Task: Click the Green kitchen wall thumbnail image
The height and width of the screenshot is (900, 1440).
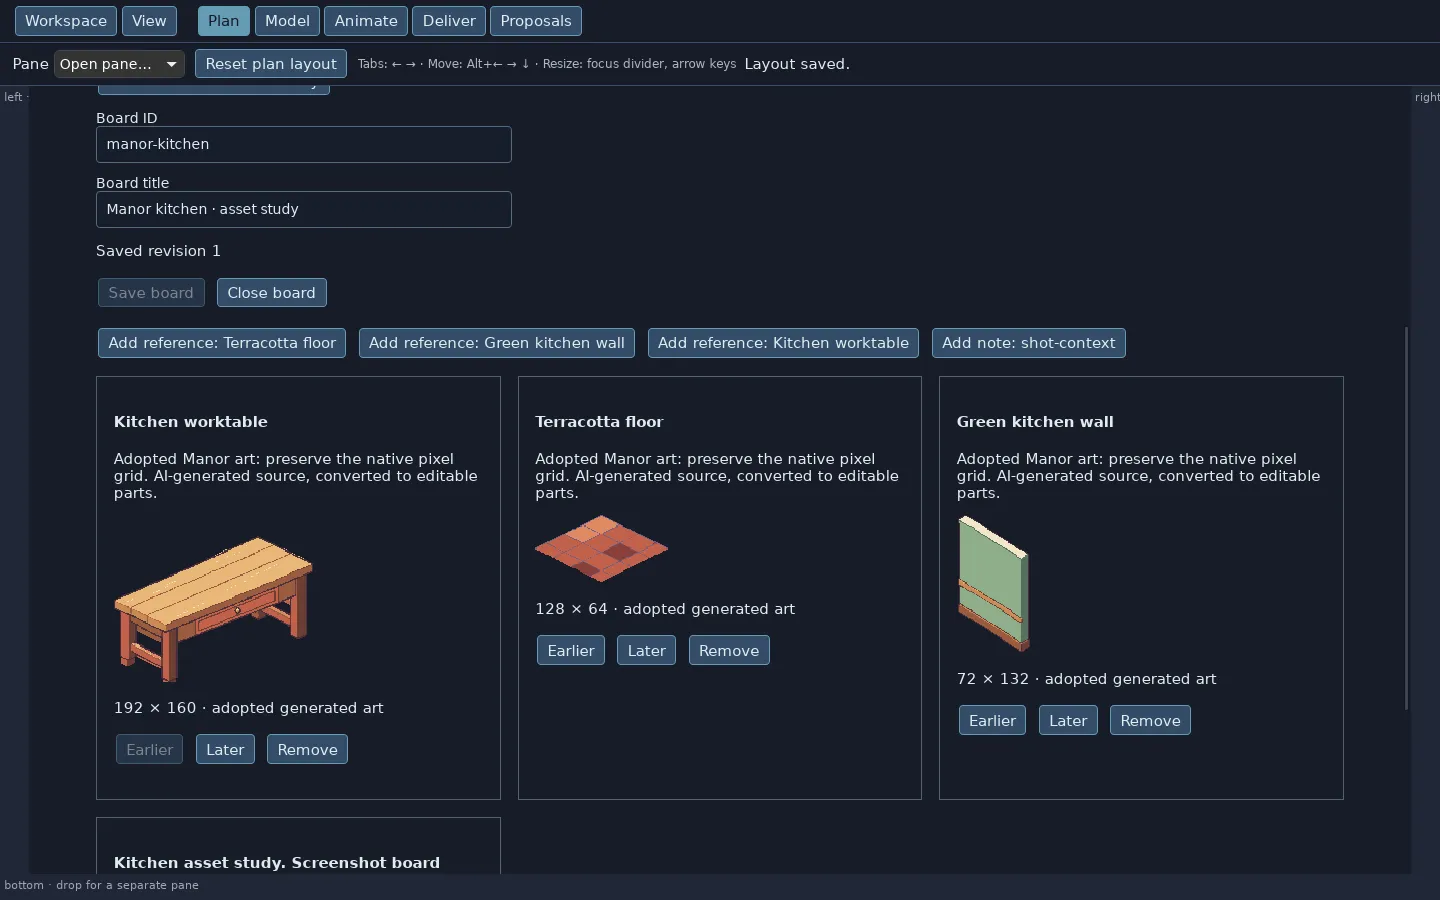Action: [x=993, y=583]
